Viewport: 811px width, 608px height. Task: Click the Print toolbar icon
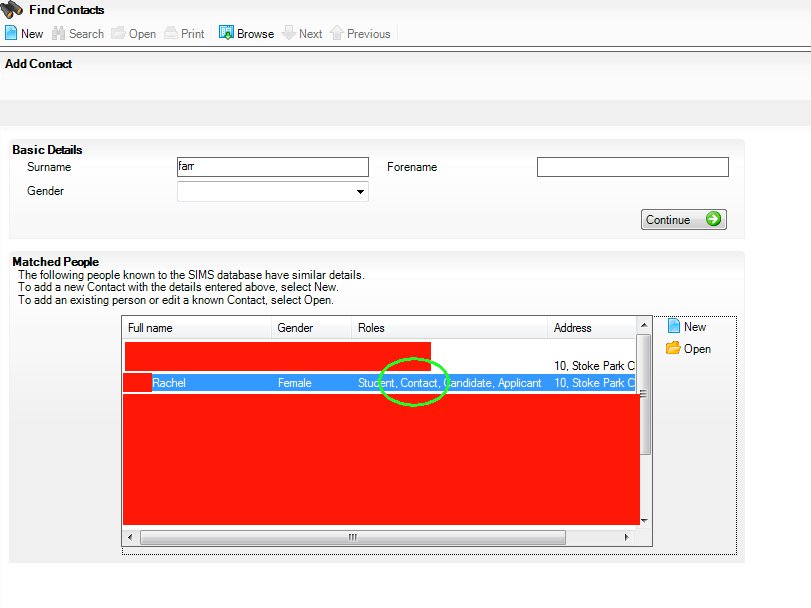click(x=171, y=33)
